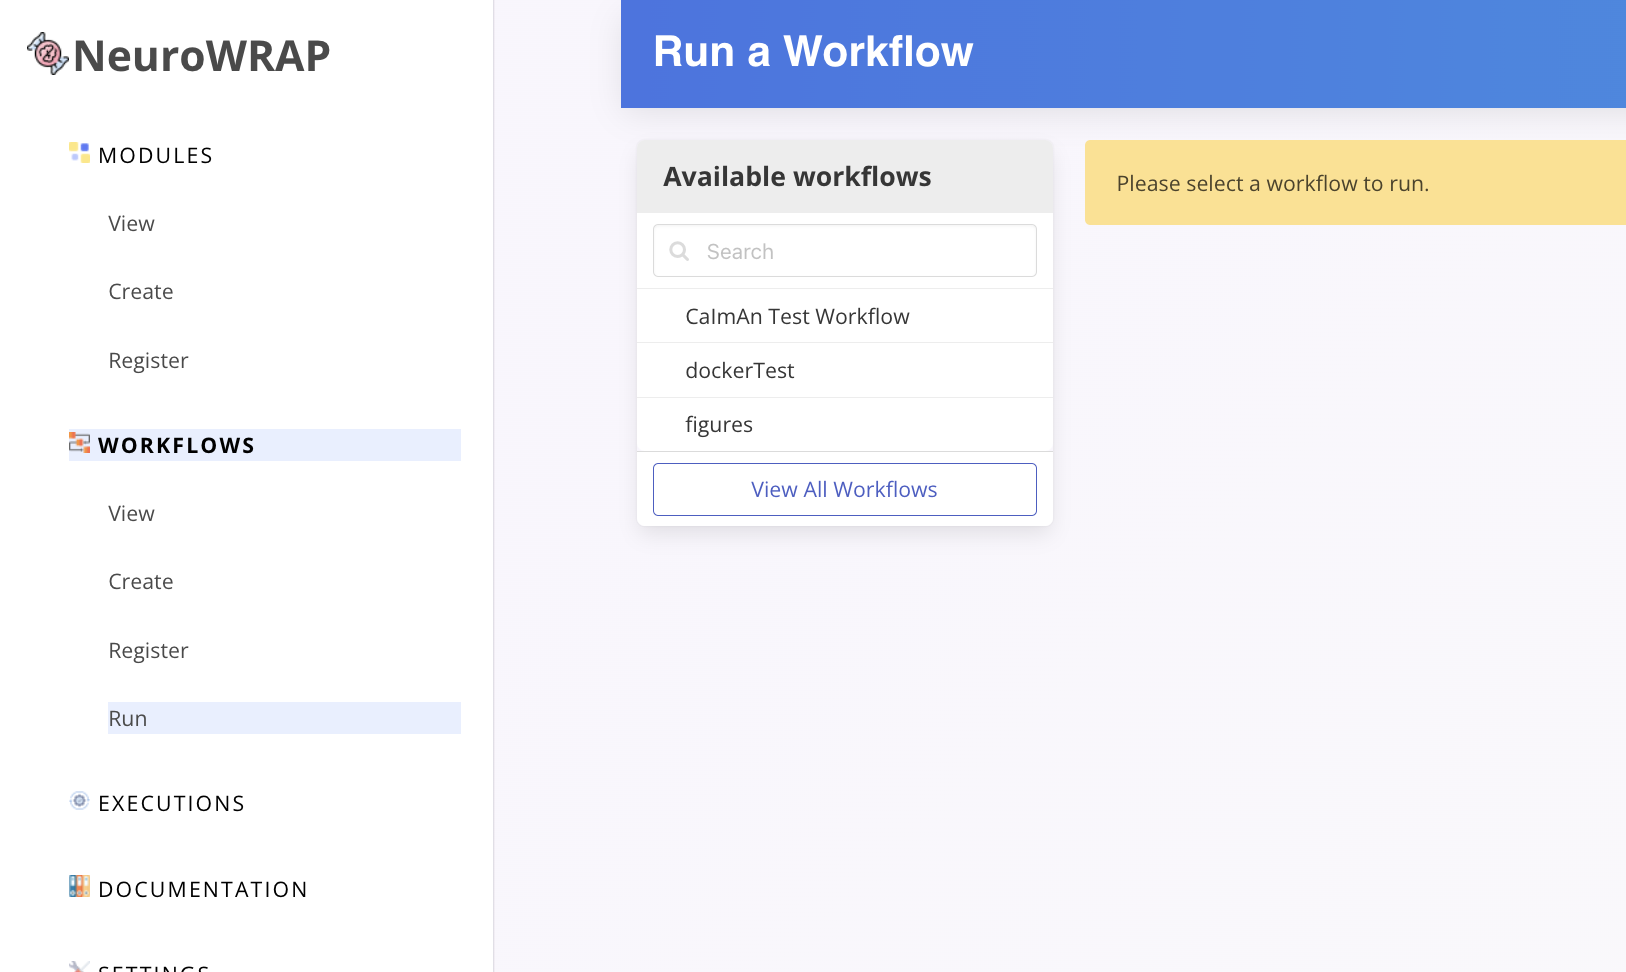This screenshot has width=1626, height=972.
Task: Select Create under Workflows
Action: tap(141, 582)
